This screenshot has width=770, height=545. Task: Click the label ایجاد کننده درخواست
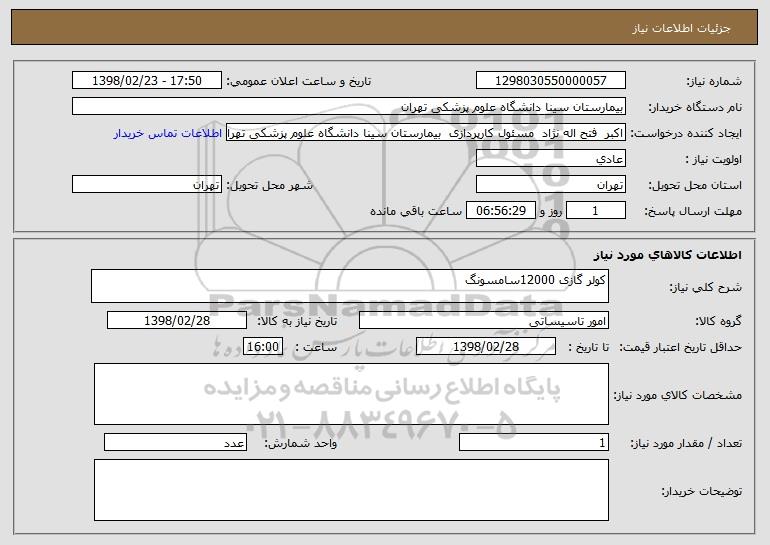click(x=686, y=134)
